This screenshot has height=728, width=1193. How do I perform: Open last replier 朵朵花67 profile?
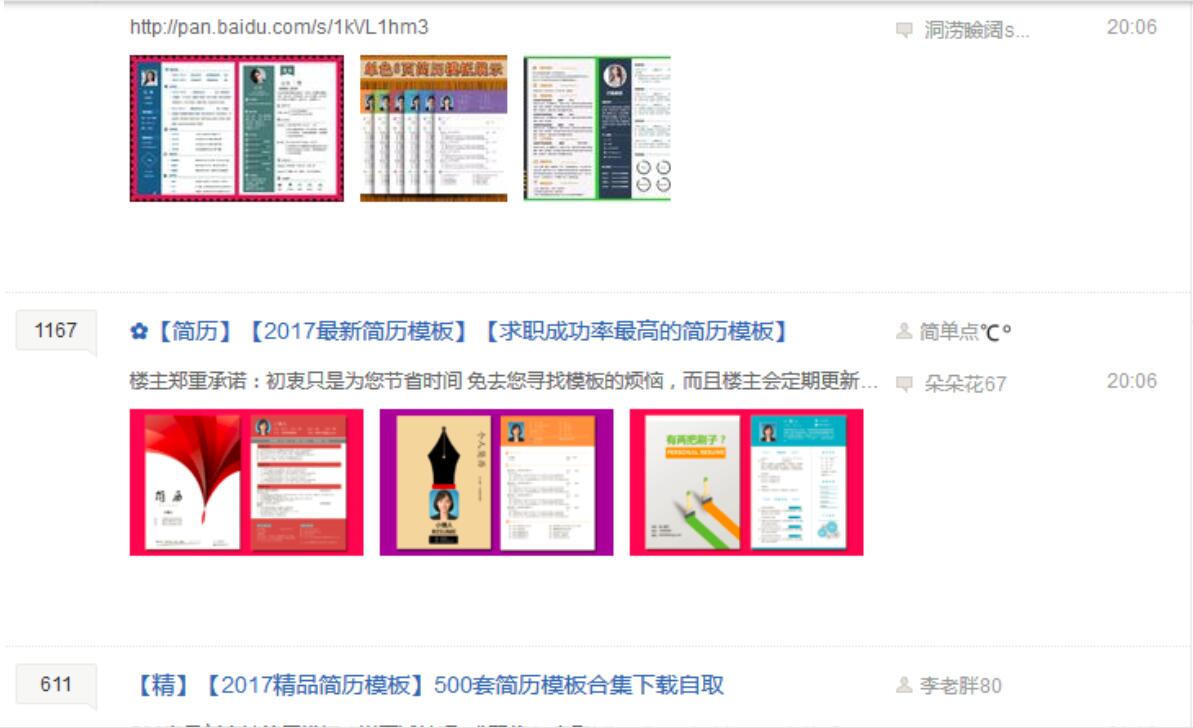(x=965, y=384)
